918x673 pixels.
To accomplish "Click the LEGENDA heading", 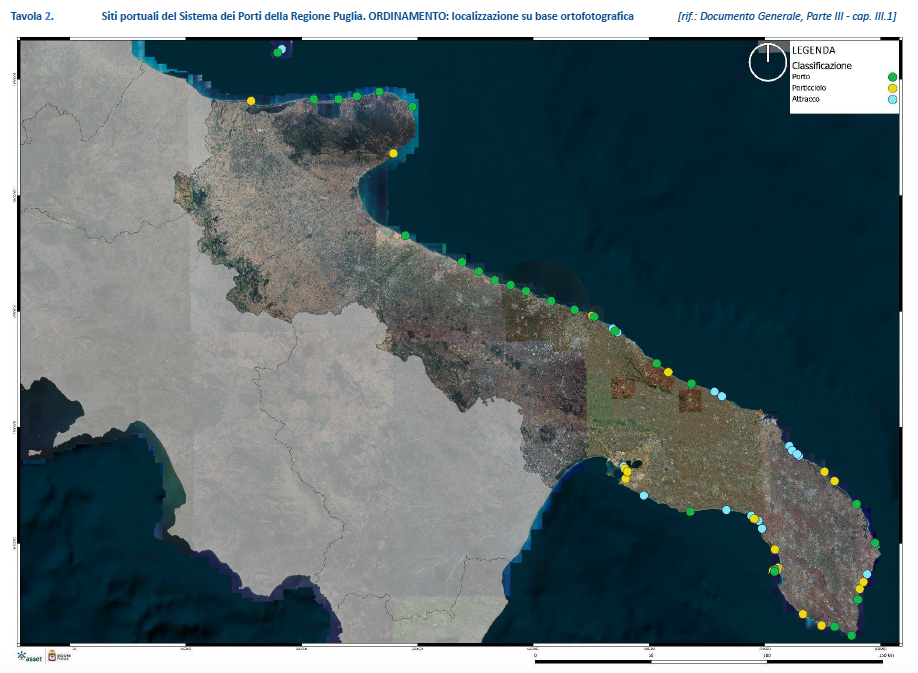I will tap(813, 50).
